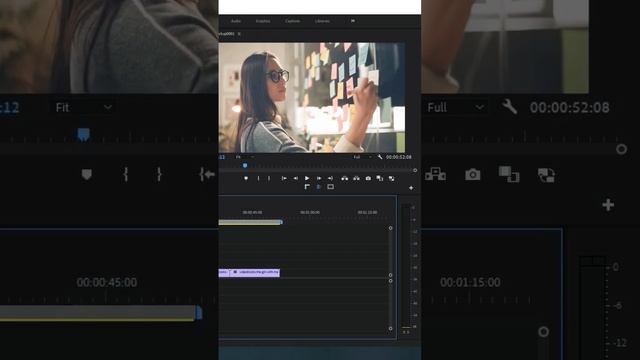Click the video preview frame in sharp monitor

click(x=312, y=98)
